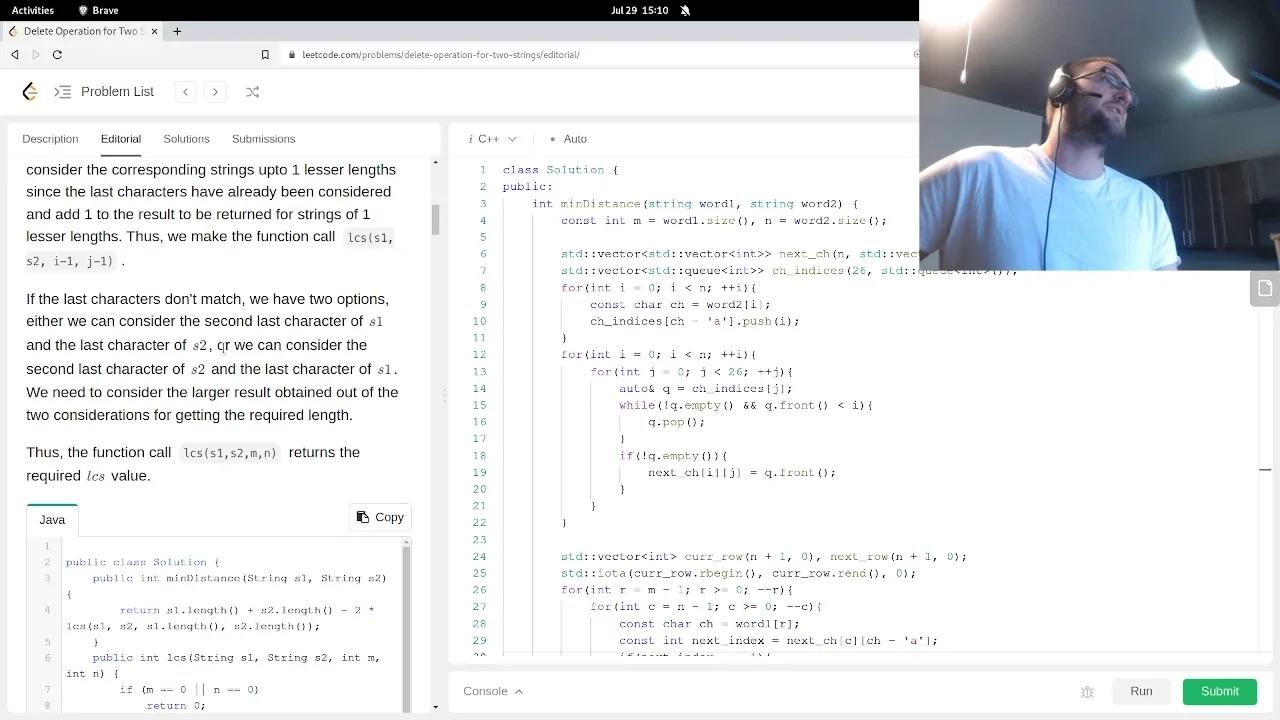
Task: Open the Problem List panel icon
Action: 63,92
